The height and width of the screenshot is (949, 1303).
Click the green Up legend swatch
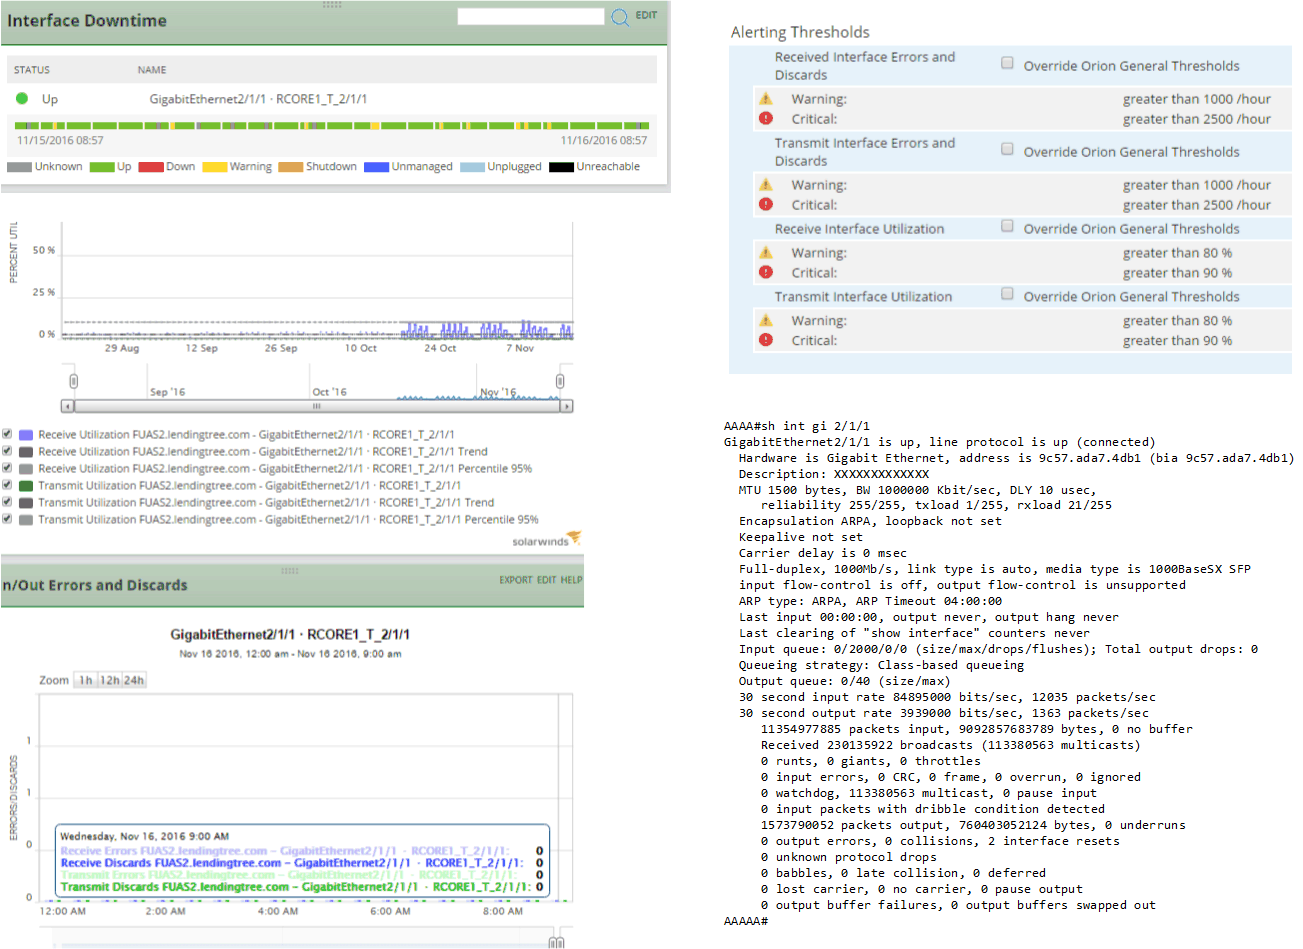tap(102, 167)
